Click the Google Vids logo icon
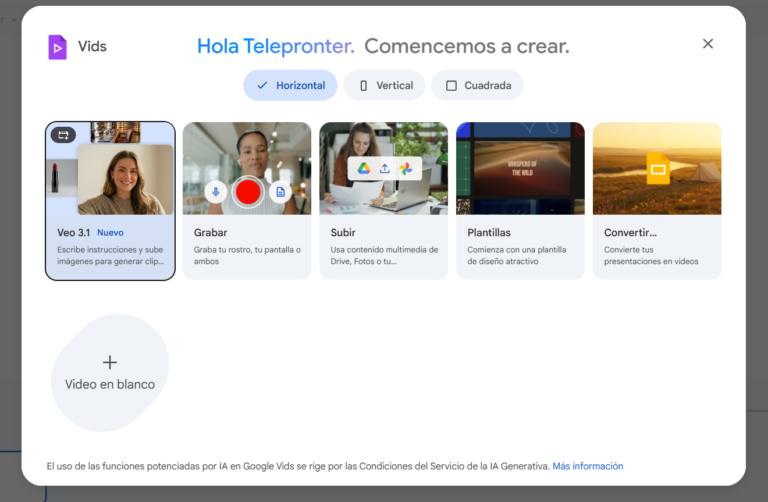 pos(57,47)
